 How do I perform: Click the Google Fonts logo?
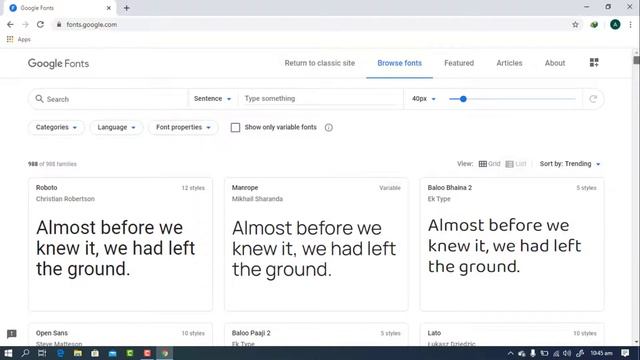tap(58, 63)
